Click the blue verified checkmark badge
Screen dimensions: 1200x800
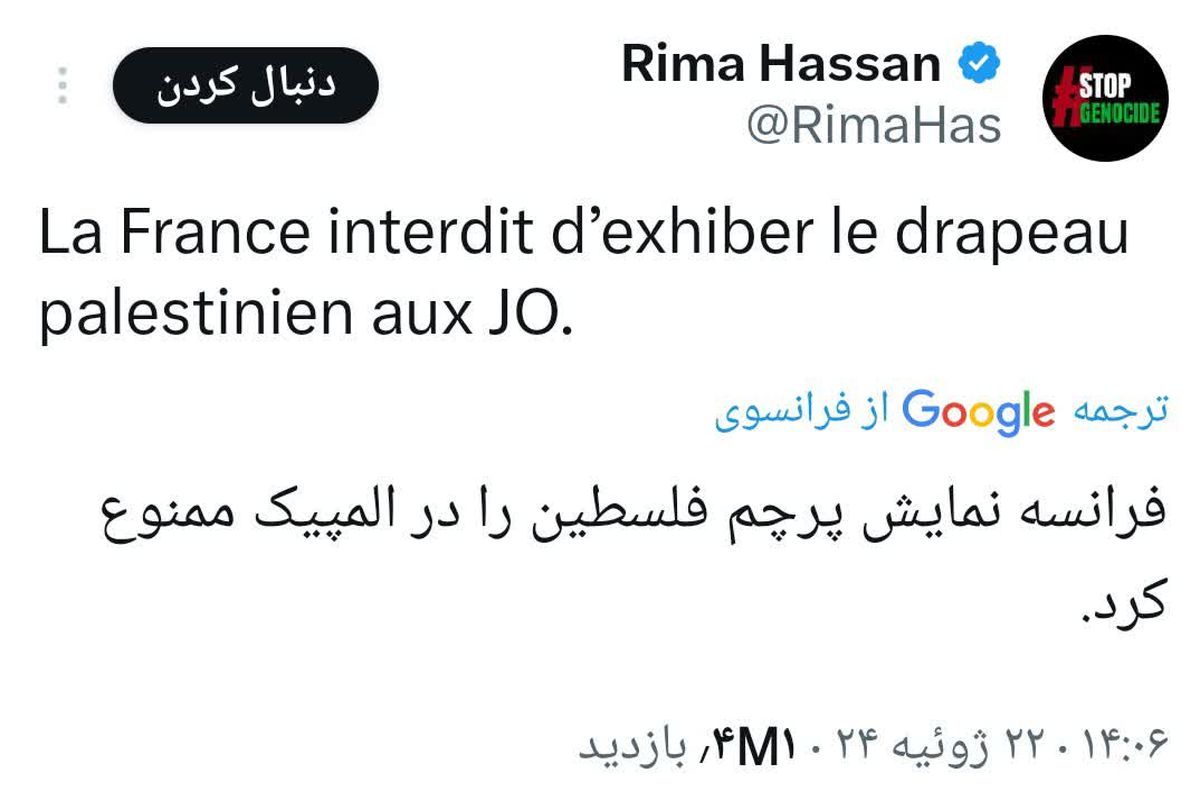[977, 62]
